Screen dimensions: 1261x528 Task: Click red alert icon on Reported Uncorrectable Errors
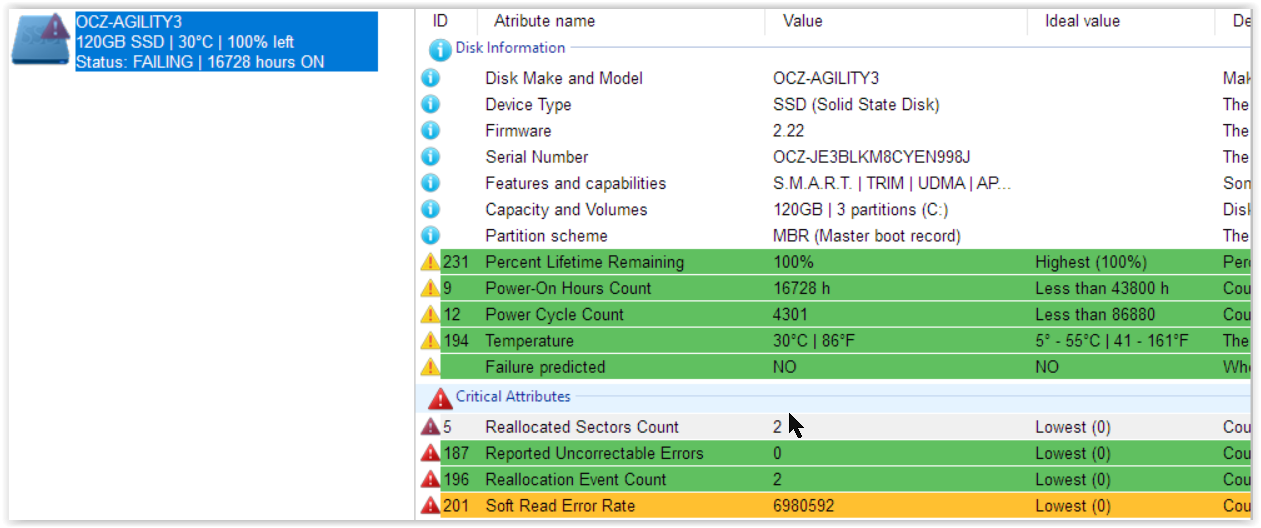[430, 453]
